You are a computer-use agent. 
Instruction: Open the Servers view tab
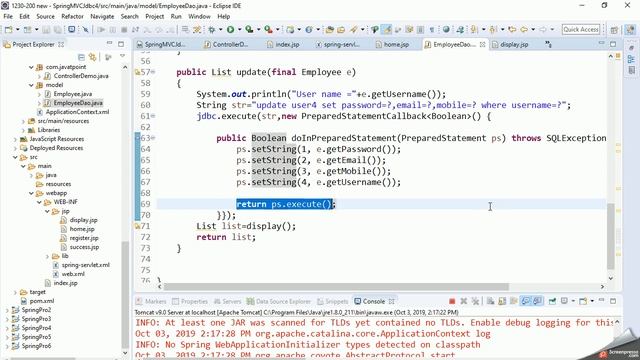[x=228, y=301]
